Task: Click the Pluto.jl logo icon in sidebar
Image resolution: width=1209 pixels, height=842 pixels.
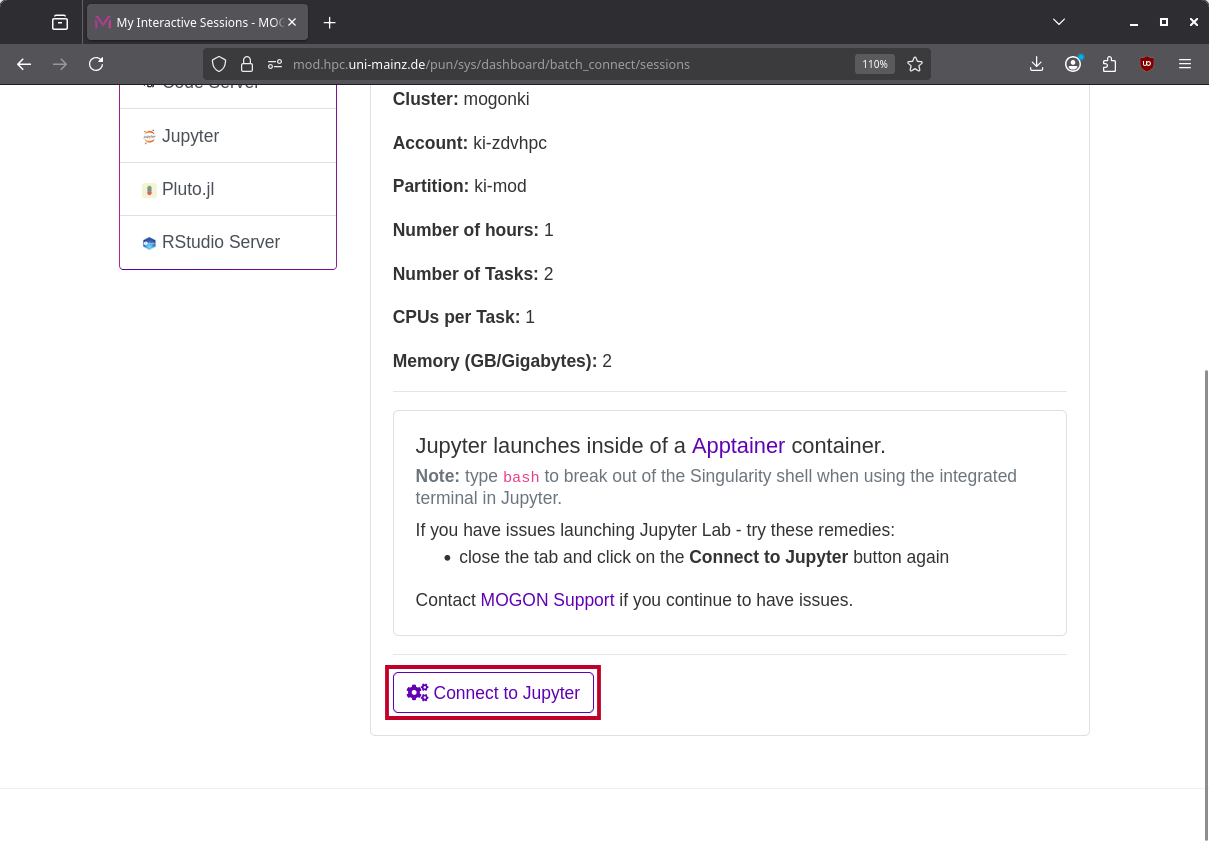Action: tap(149, 190)
